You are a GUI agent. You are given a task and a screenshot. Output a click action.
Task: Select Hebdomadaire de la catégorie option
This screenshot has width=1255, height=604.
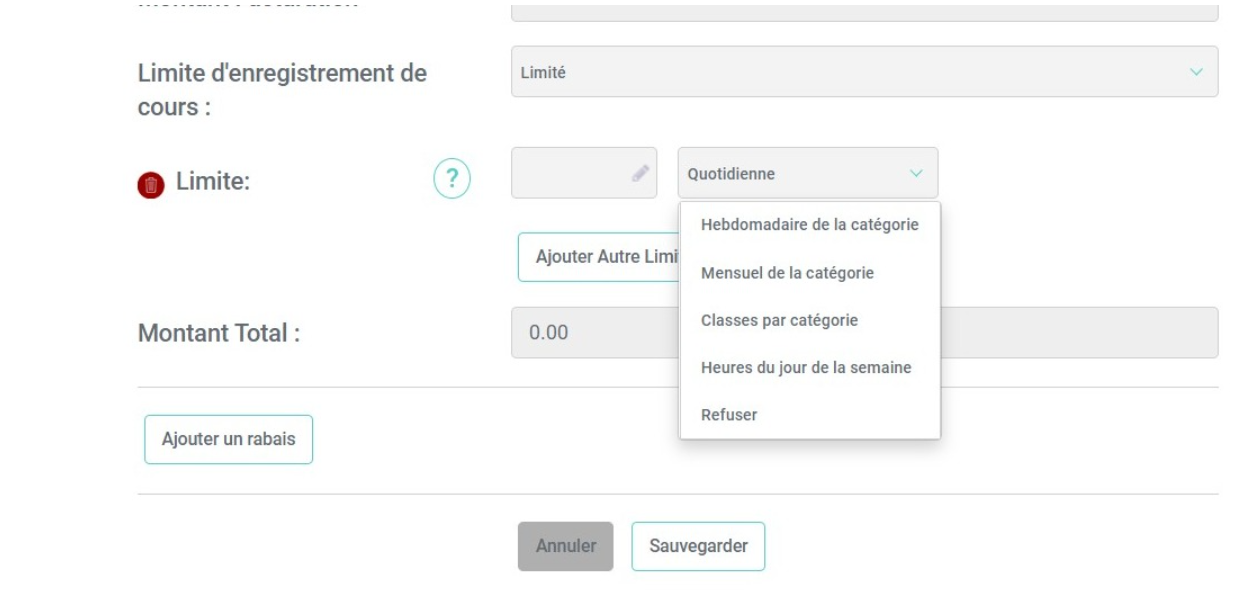coord(810,225)
